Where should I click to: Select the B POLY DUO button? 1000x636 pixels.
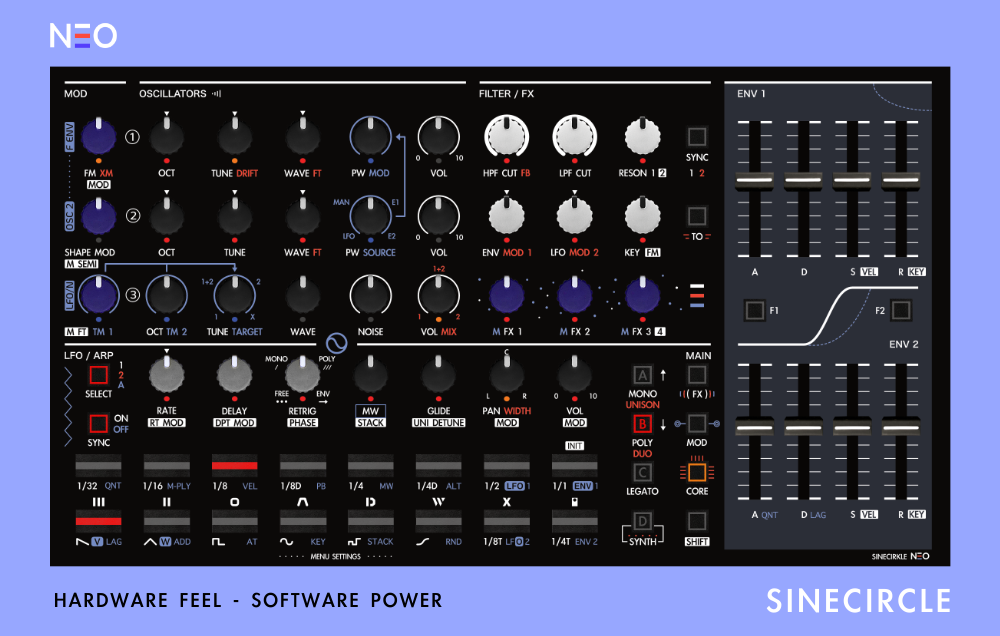642,424
